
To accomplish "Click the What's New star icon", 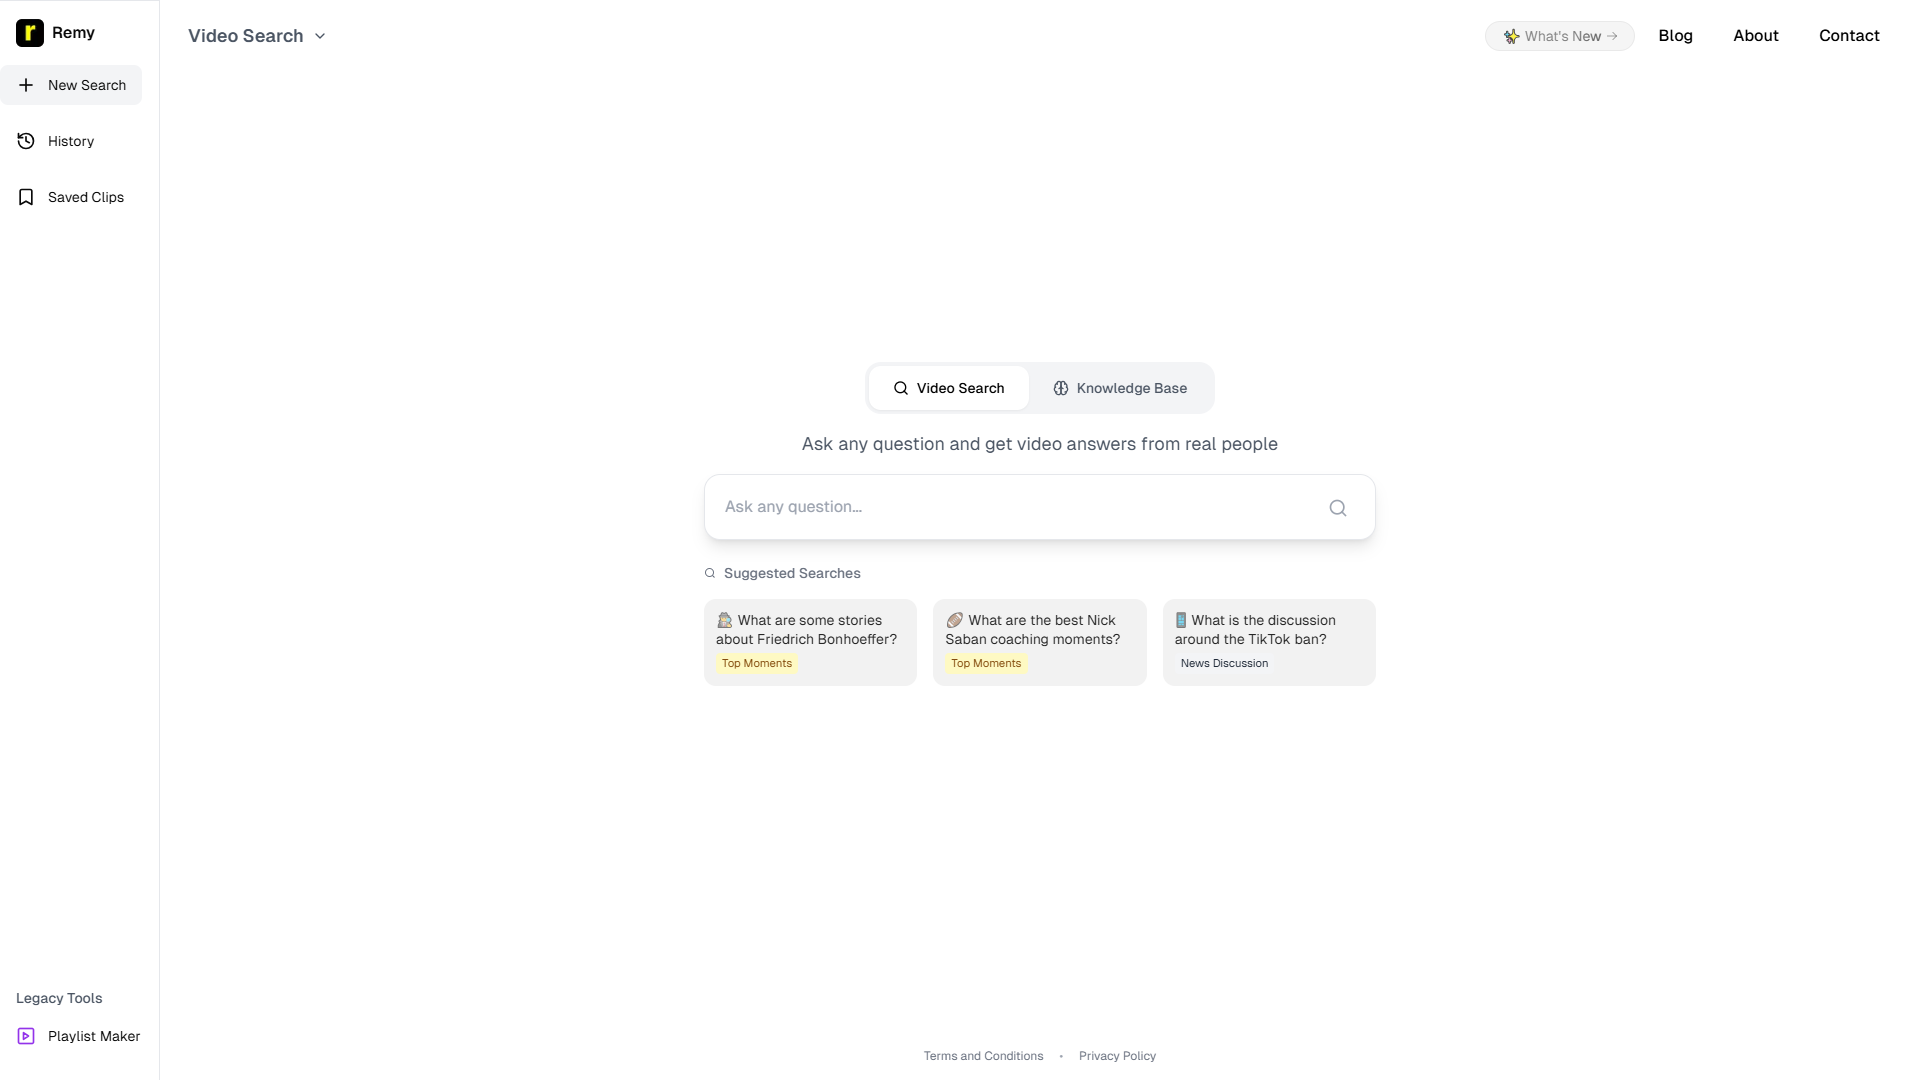I will coord(1513,36).
